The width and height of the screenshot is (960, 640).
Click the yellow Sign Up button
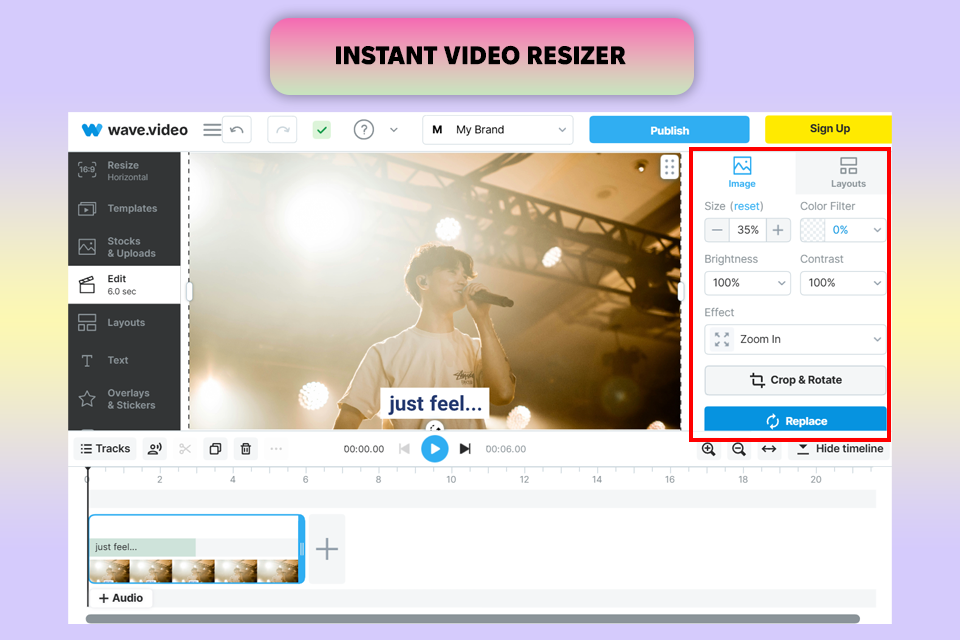click(828, 129)
